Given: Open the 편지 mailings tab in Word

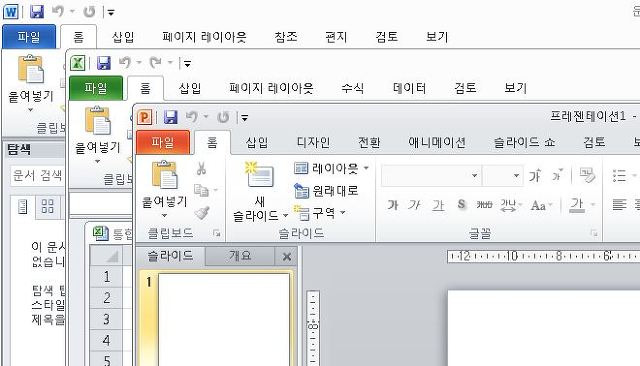Looking at the screenshot, I should [336, 37].
